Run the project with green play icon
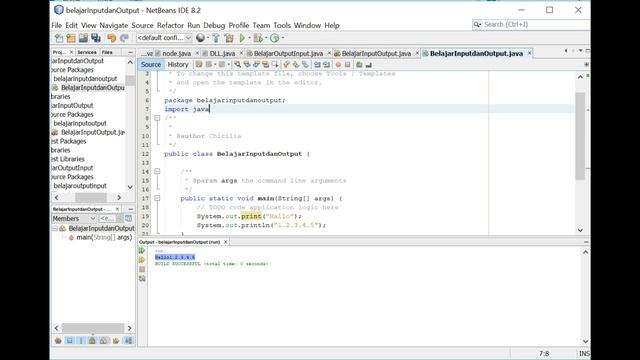The width and height of the screenshot is (640, 360). pos(242,38)
